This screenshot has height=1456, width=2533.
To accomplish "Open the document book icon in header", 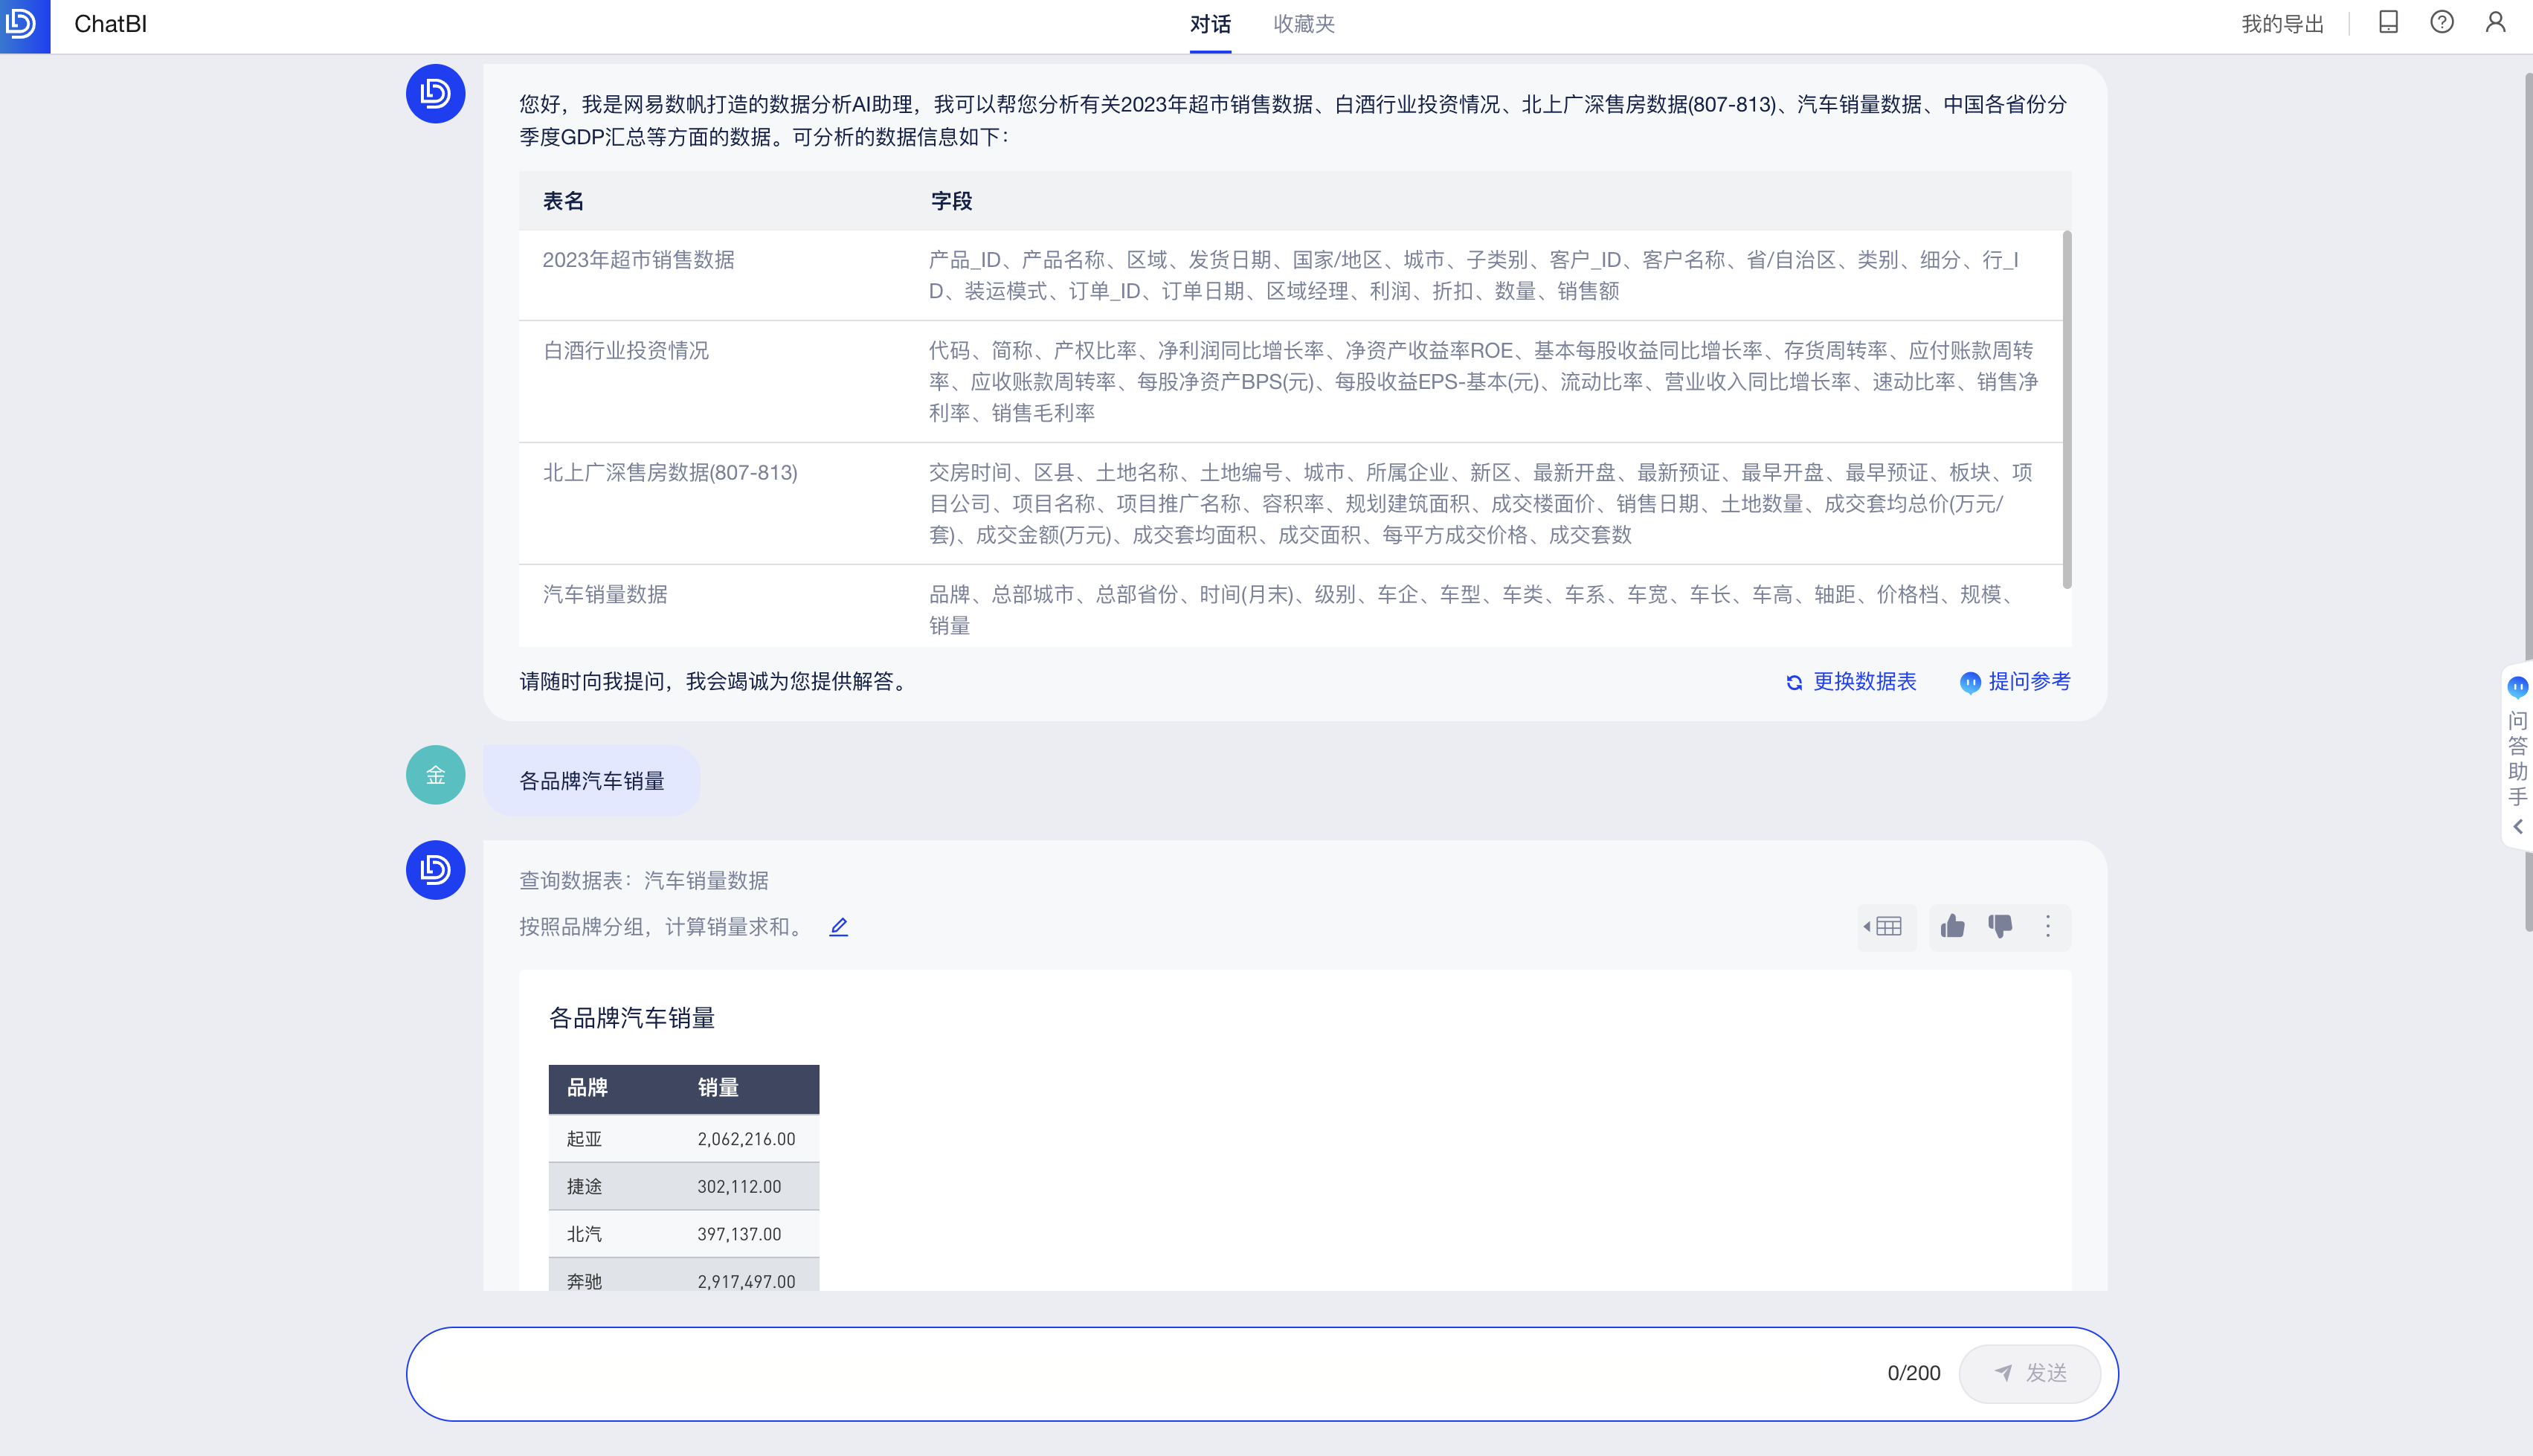I will (x=2388, y=23).
